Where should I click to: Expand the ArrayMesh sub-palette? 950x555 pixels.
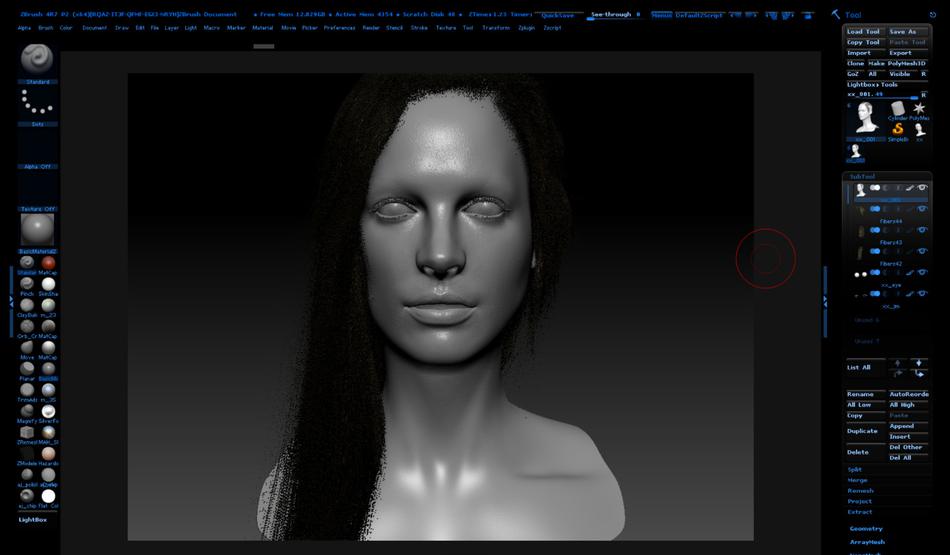tap(867, 542)
